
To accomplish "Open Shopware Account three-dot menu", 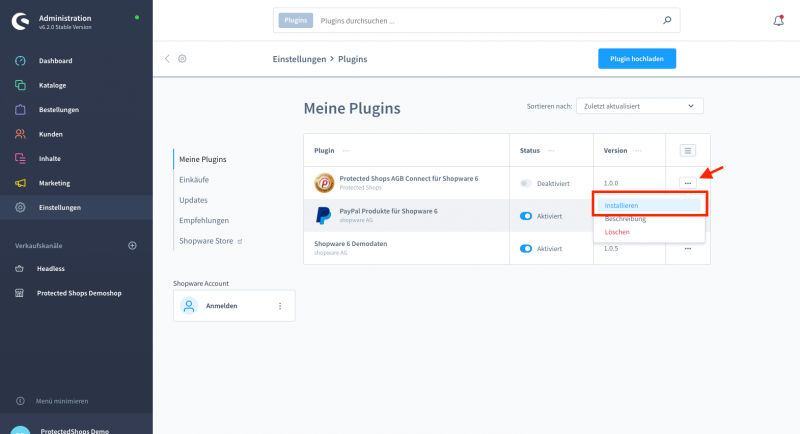I will click(x=280, y=306).
